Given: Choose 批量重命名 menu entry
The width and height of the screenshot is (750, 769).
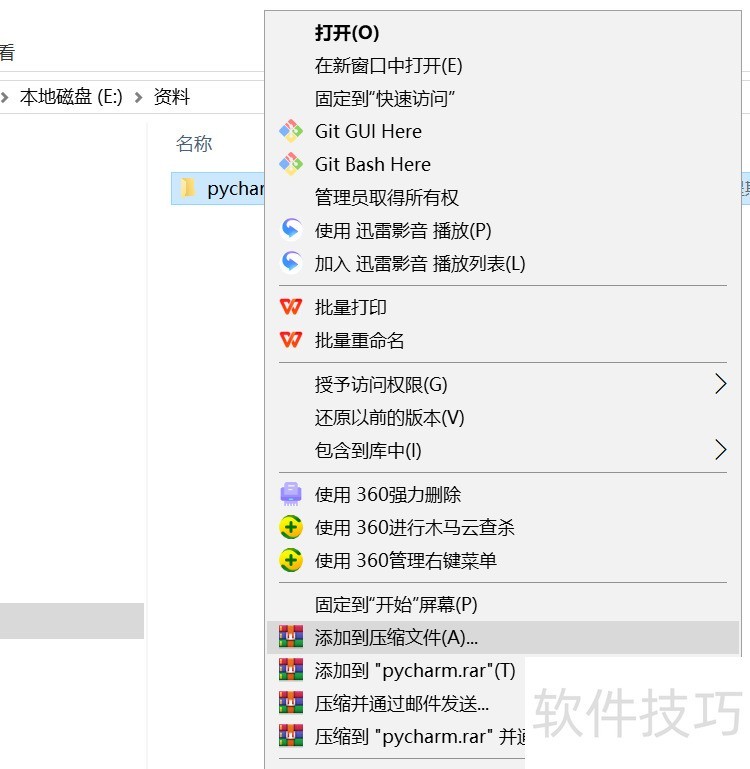Looking at the screenshot, I should pyautogui.click(x=503, y=340).
